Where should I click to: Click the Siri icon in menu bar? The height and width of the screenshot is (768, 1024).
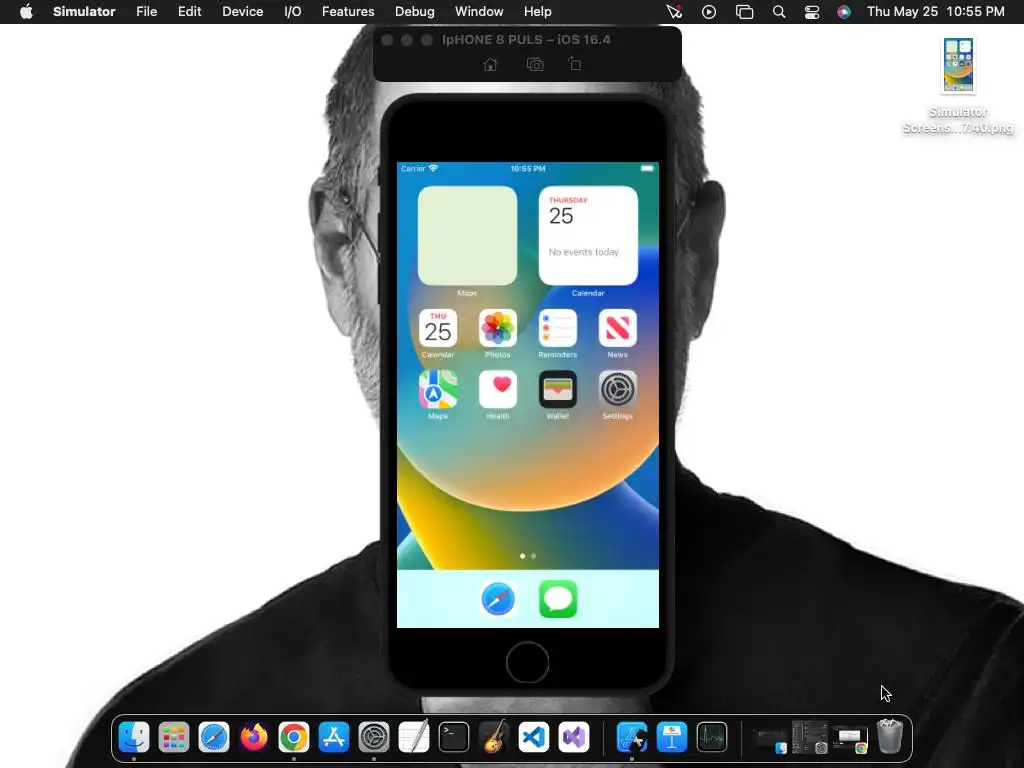(x=844, y=12)
